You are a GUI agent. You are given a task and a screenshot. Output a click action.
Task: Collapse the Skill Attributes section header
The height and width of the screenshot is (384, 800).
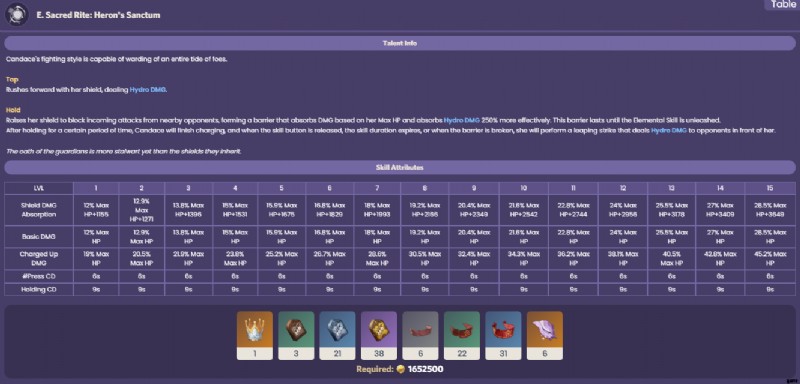pos(400,167)
